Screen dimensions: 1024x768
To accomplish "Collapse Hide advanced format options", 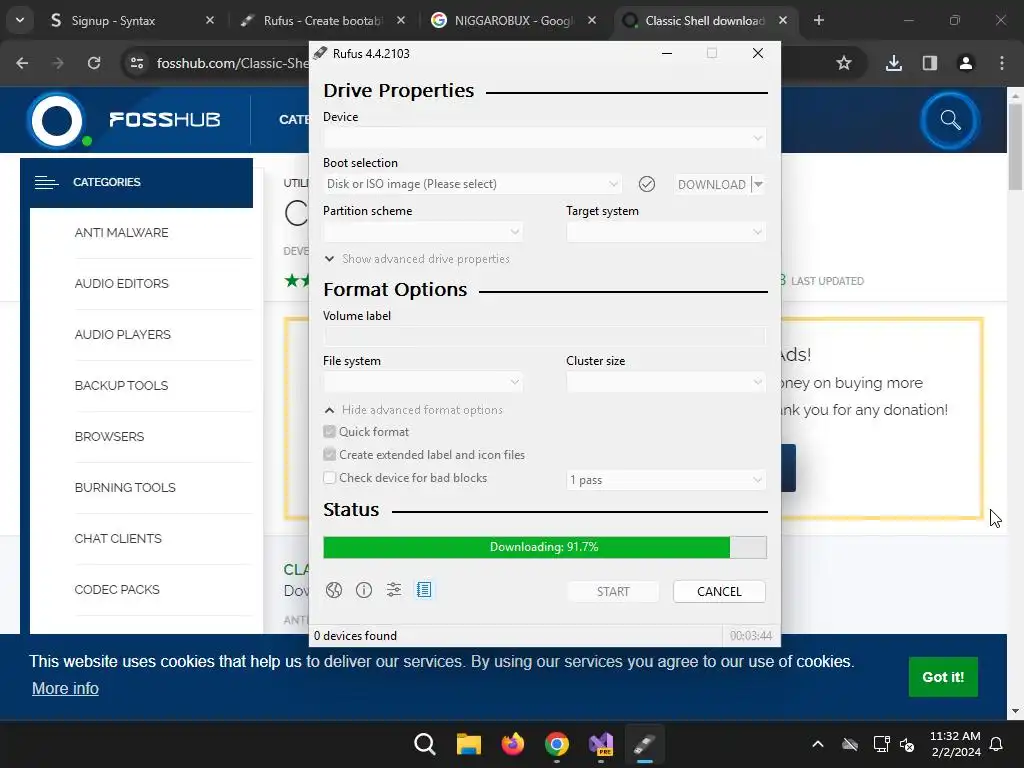I will [x=413, y=410].
